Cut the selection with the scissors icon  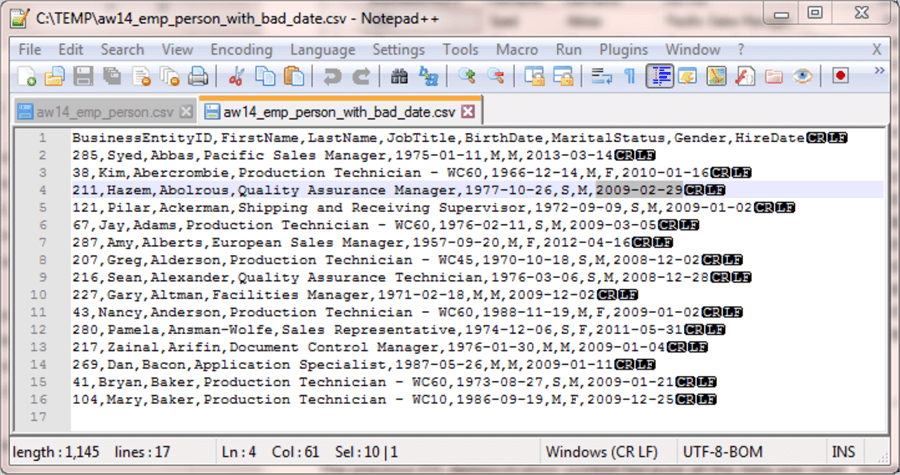click(236, 76)
